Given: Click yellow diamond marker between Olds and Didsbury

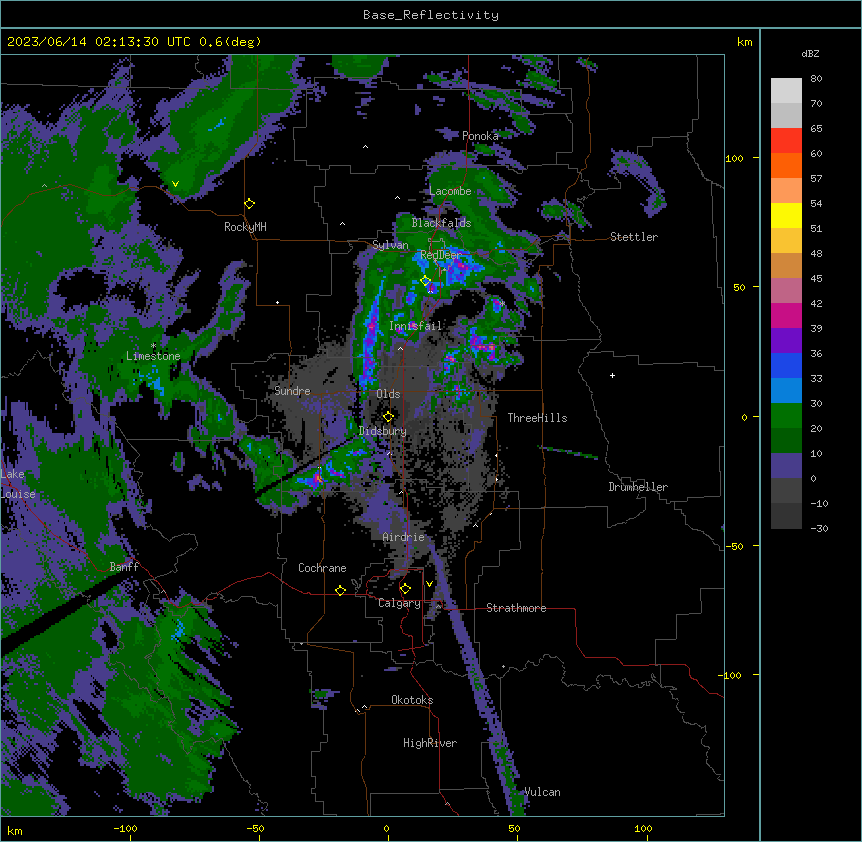Looking at the screenshot, I should (388, 417).
